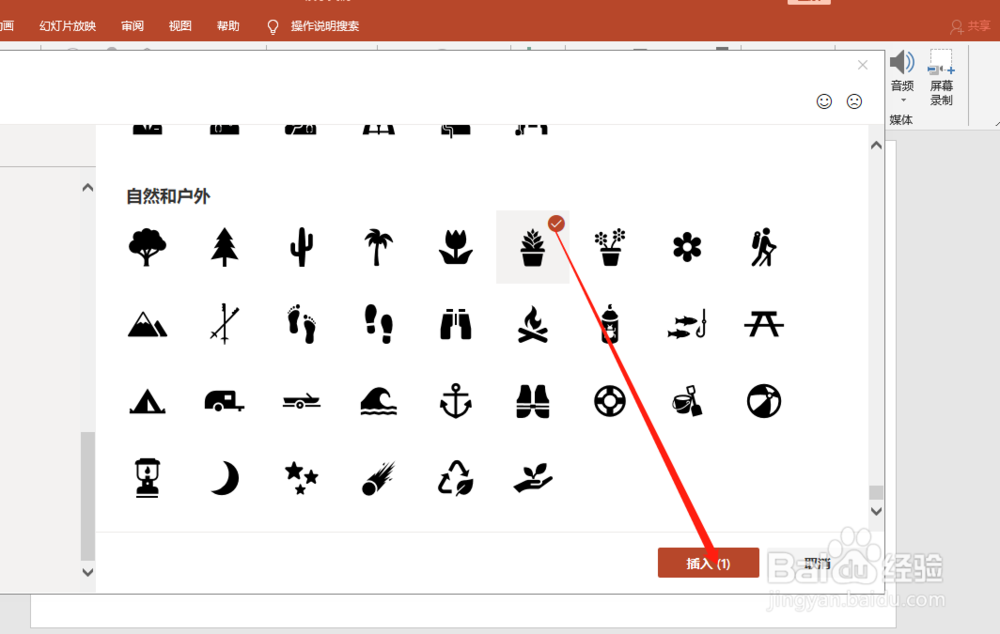Viewport: 1000px width, 634px height.
Task: Click the 屏幕录制 screen recording button
Action: 941,77
